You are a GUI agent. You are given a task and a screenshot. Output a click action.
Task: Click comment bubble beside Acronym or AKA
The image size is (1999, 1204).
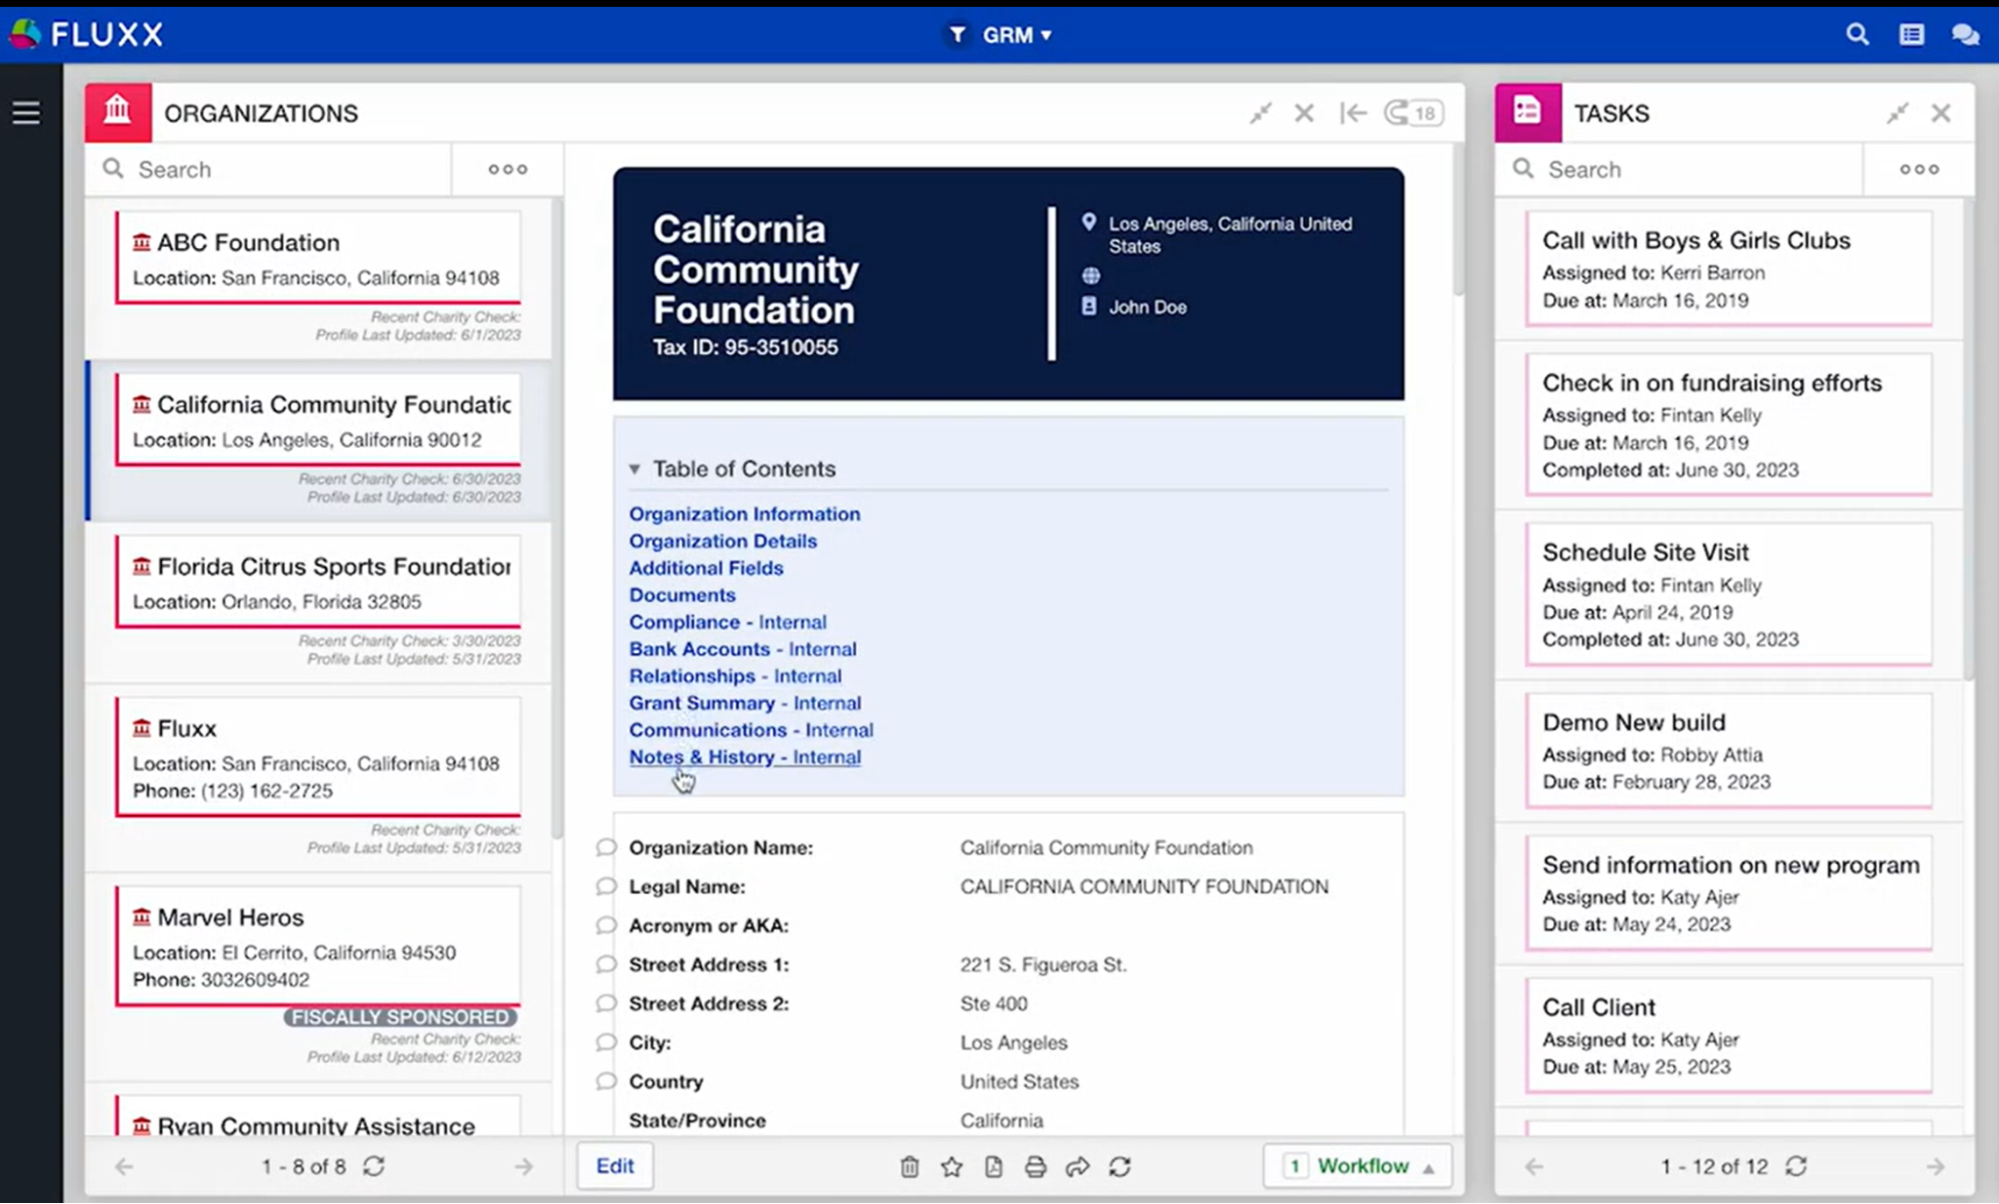click(x=606, y=925)
